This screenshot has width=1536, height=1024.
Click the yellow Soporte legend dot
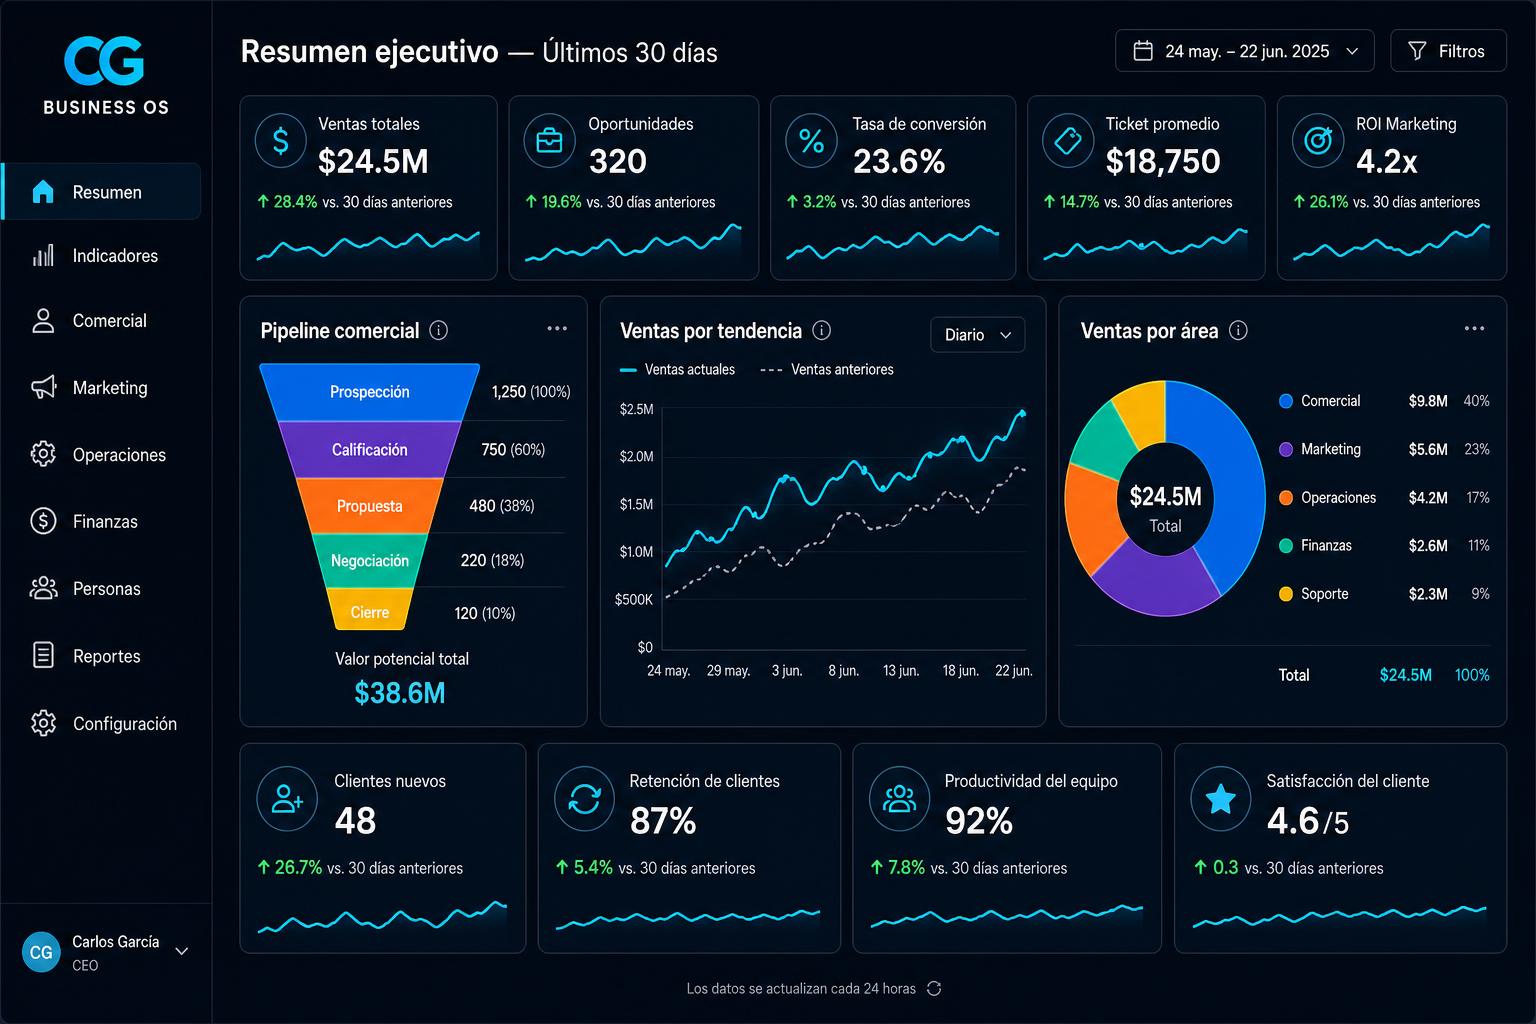1286,593
